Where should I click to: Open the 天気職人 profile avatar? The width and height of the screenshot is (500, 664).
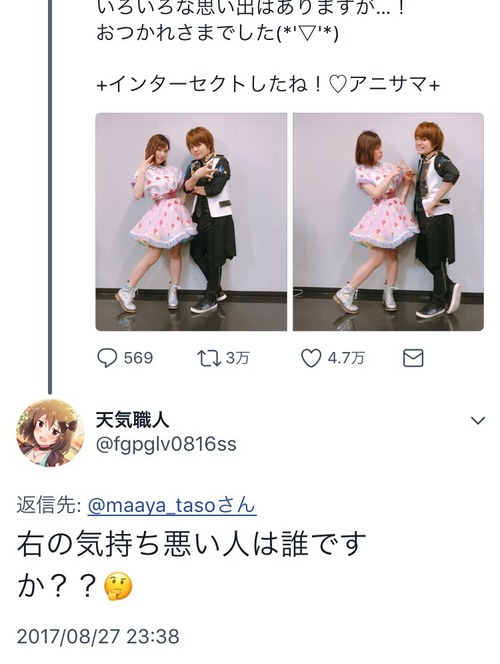pos(50,433)
